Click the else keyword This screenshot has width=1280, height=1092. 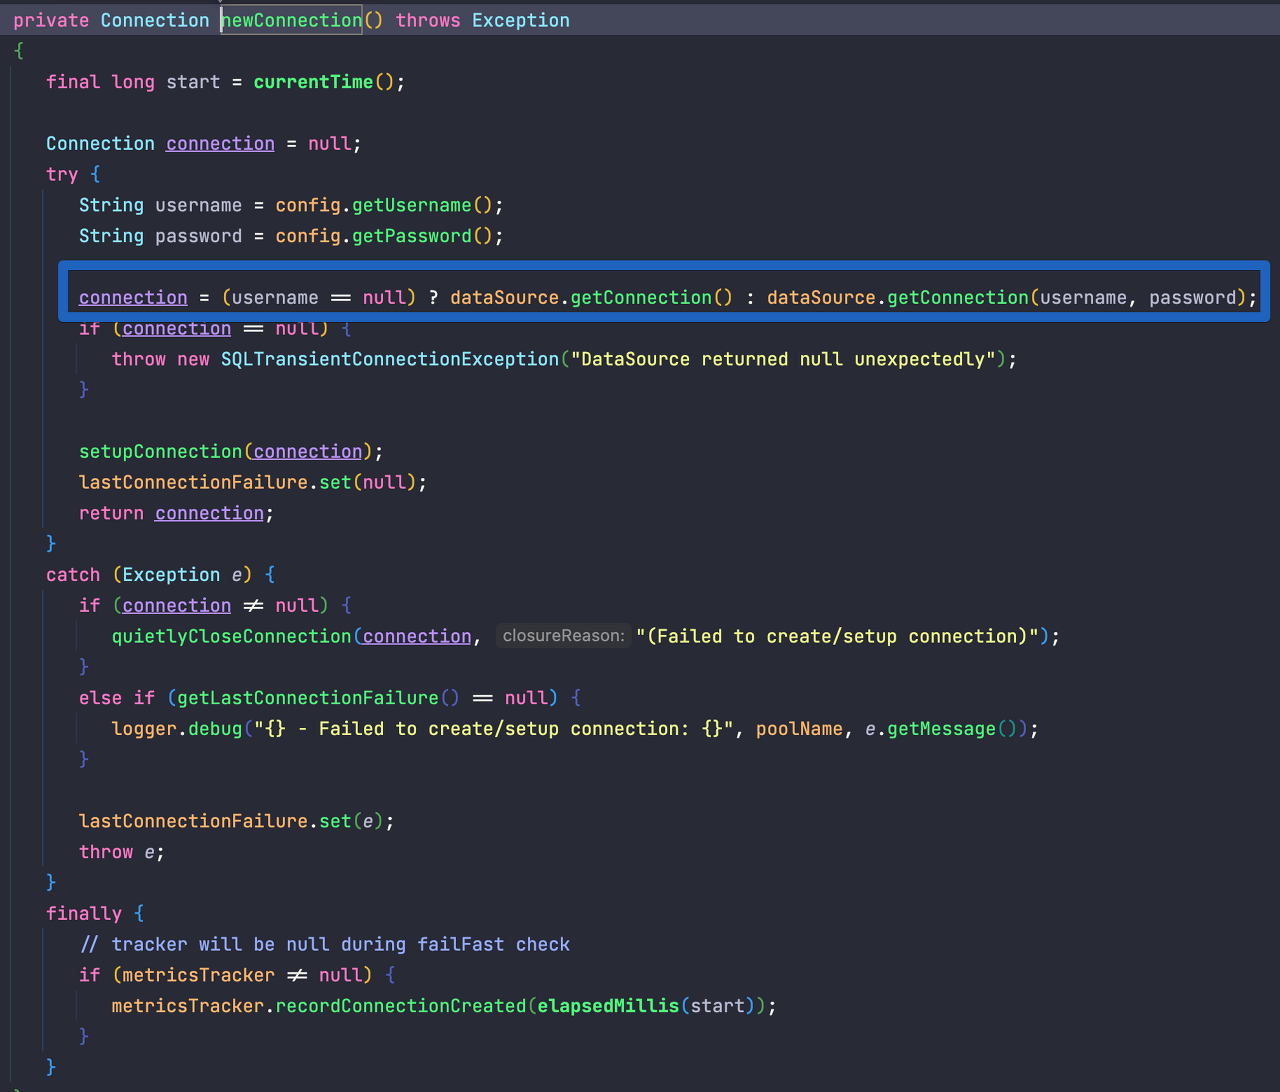100,698
